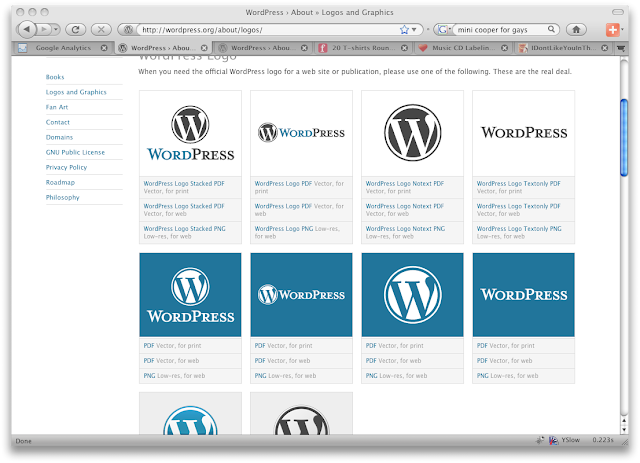Click the horizontal WordPress logo on white
The width and height of the screenshot is (640, 463).
tap(301, 133)
